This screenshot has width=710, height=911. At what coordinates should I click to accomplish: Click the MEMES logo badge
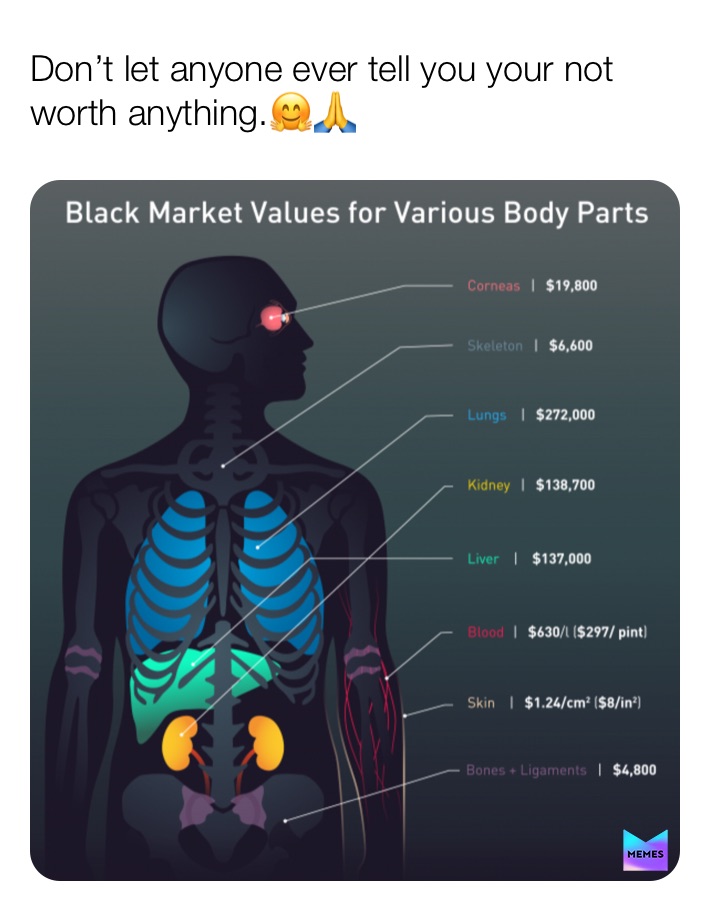(644, 850)
